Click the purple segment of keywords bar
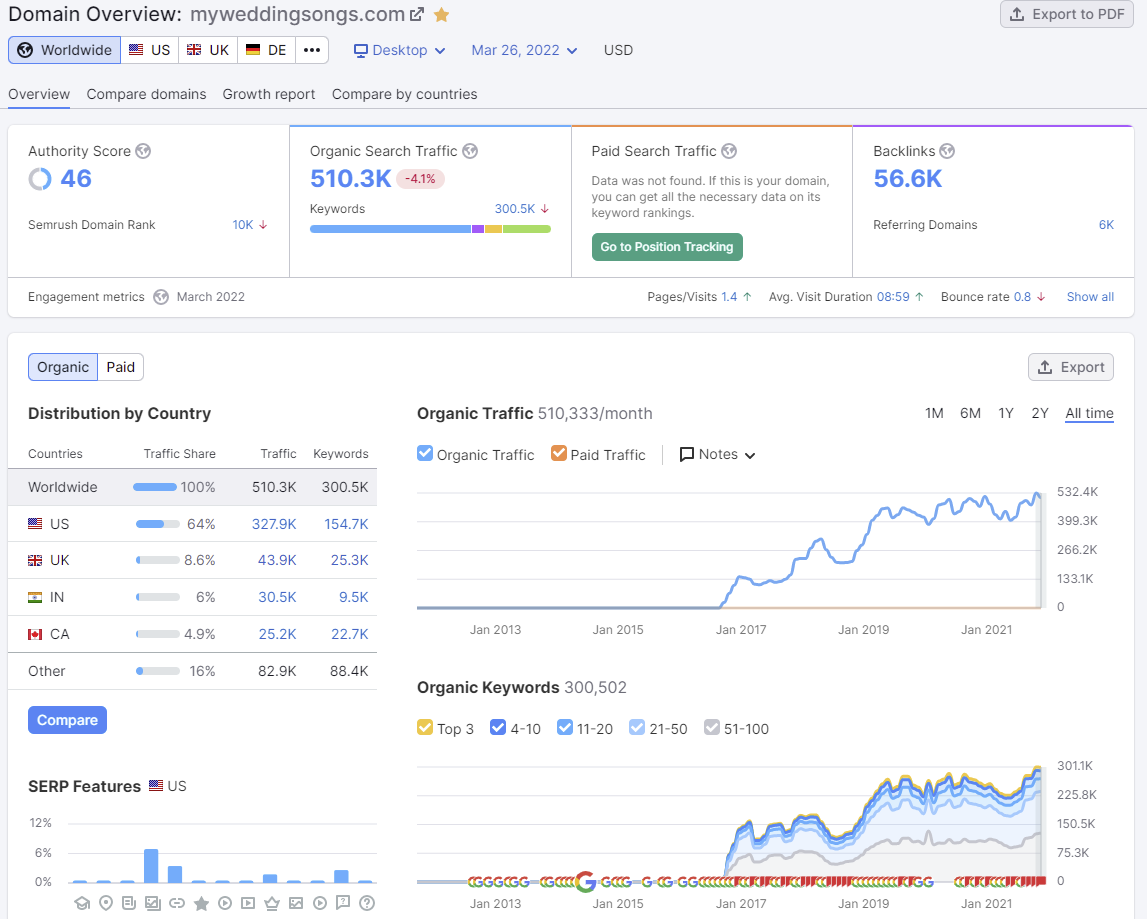Viewport: 1147px width, 919px height. click(x=478, y=229)
